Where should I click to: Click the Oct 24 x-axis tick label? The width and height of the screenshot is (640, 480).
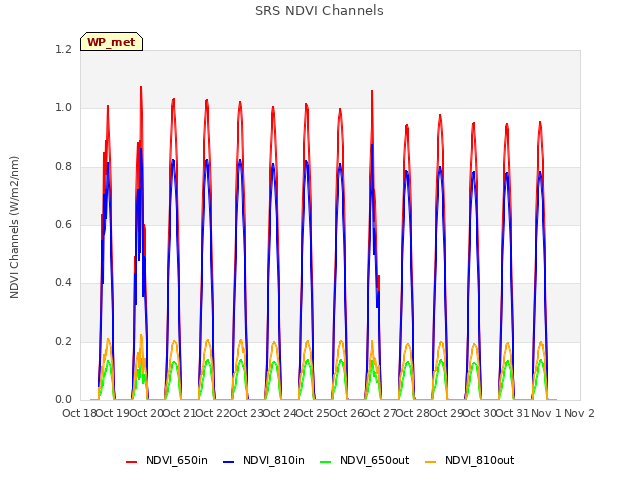pyautogui.click(x=279, y=413)
